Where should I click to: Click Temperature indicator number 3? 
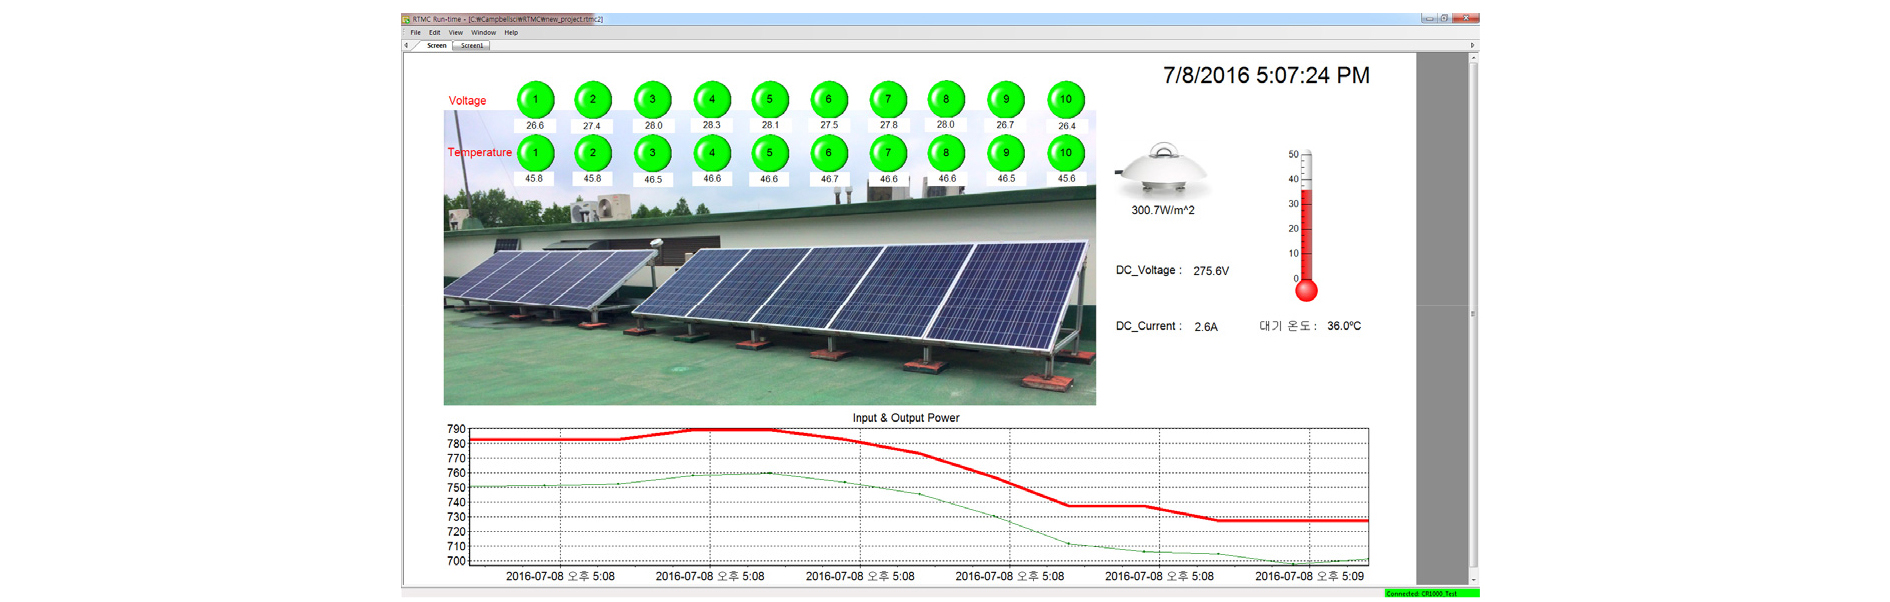tap(653, 154)
